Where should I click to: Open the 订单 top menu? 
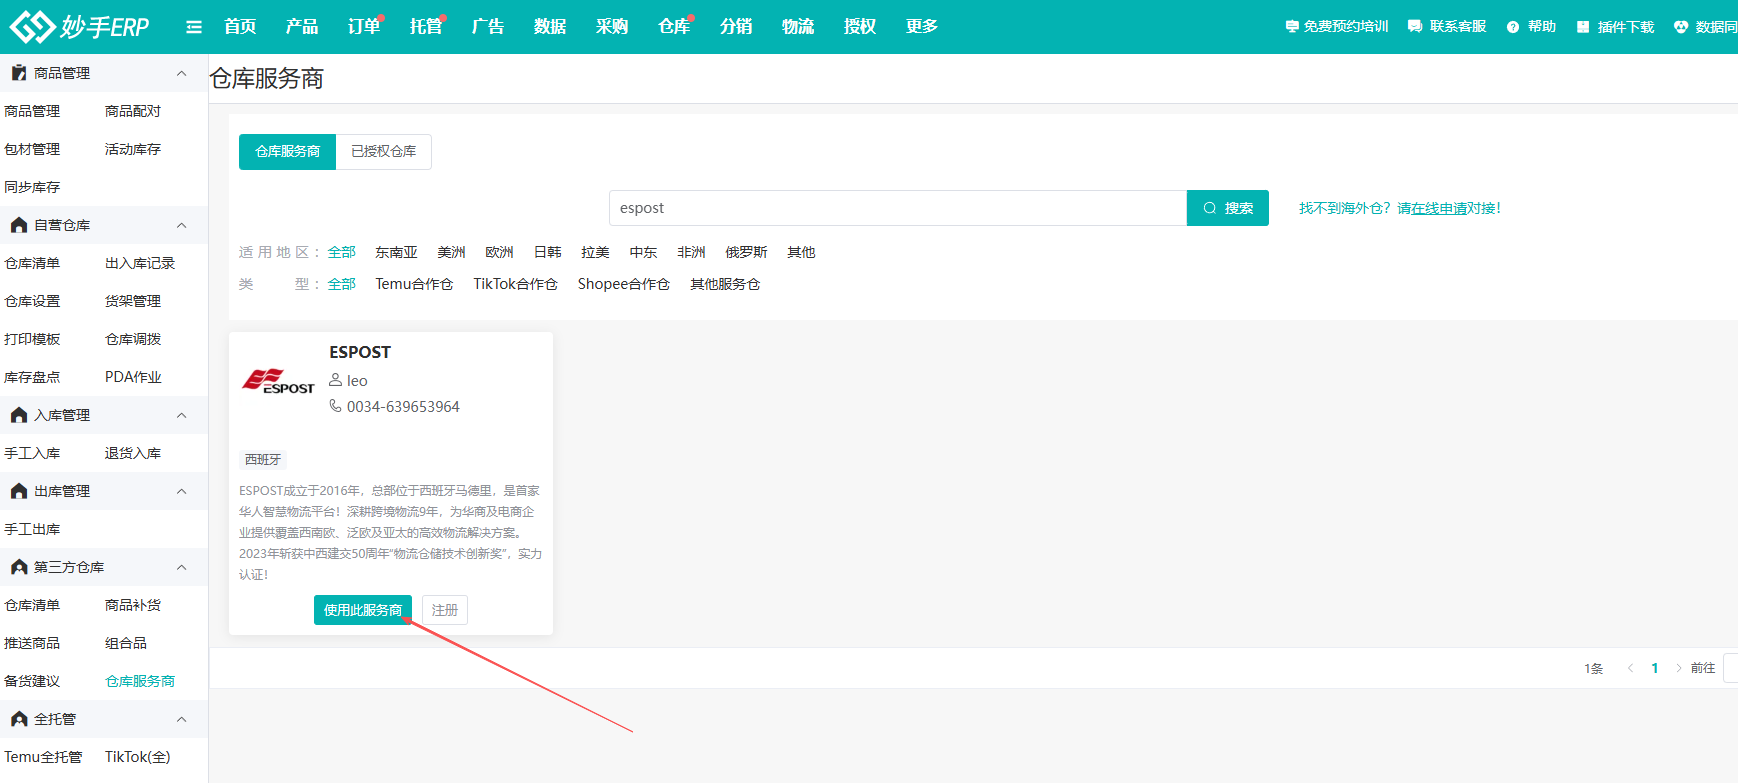[364, 27]
